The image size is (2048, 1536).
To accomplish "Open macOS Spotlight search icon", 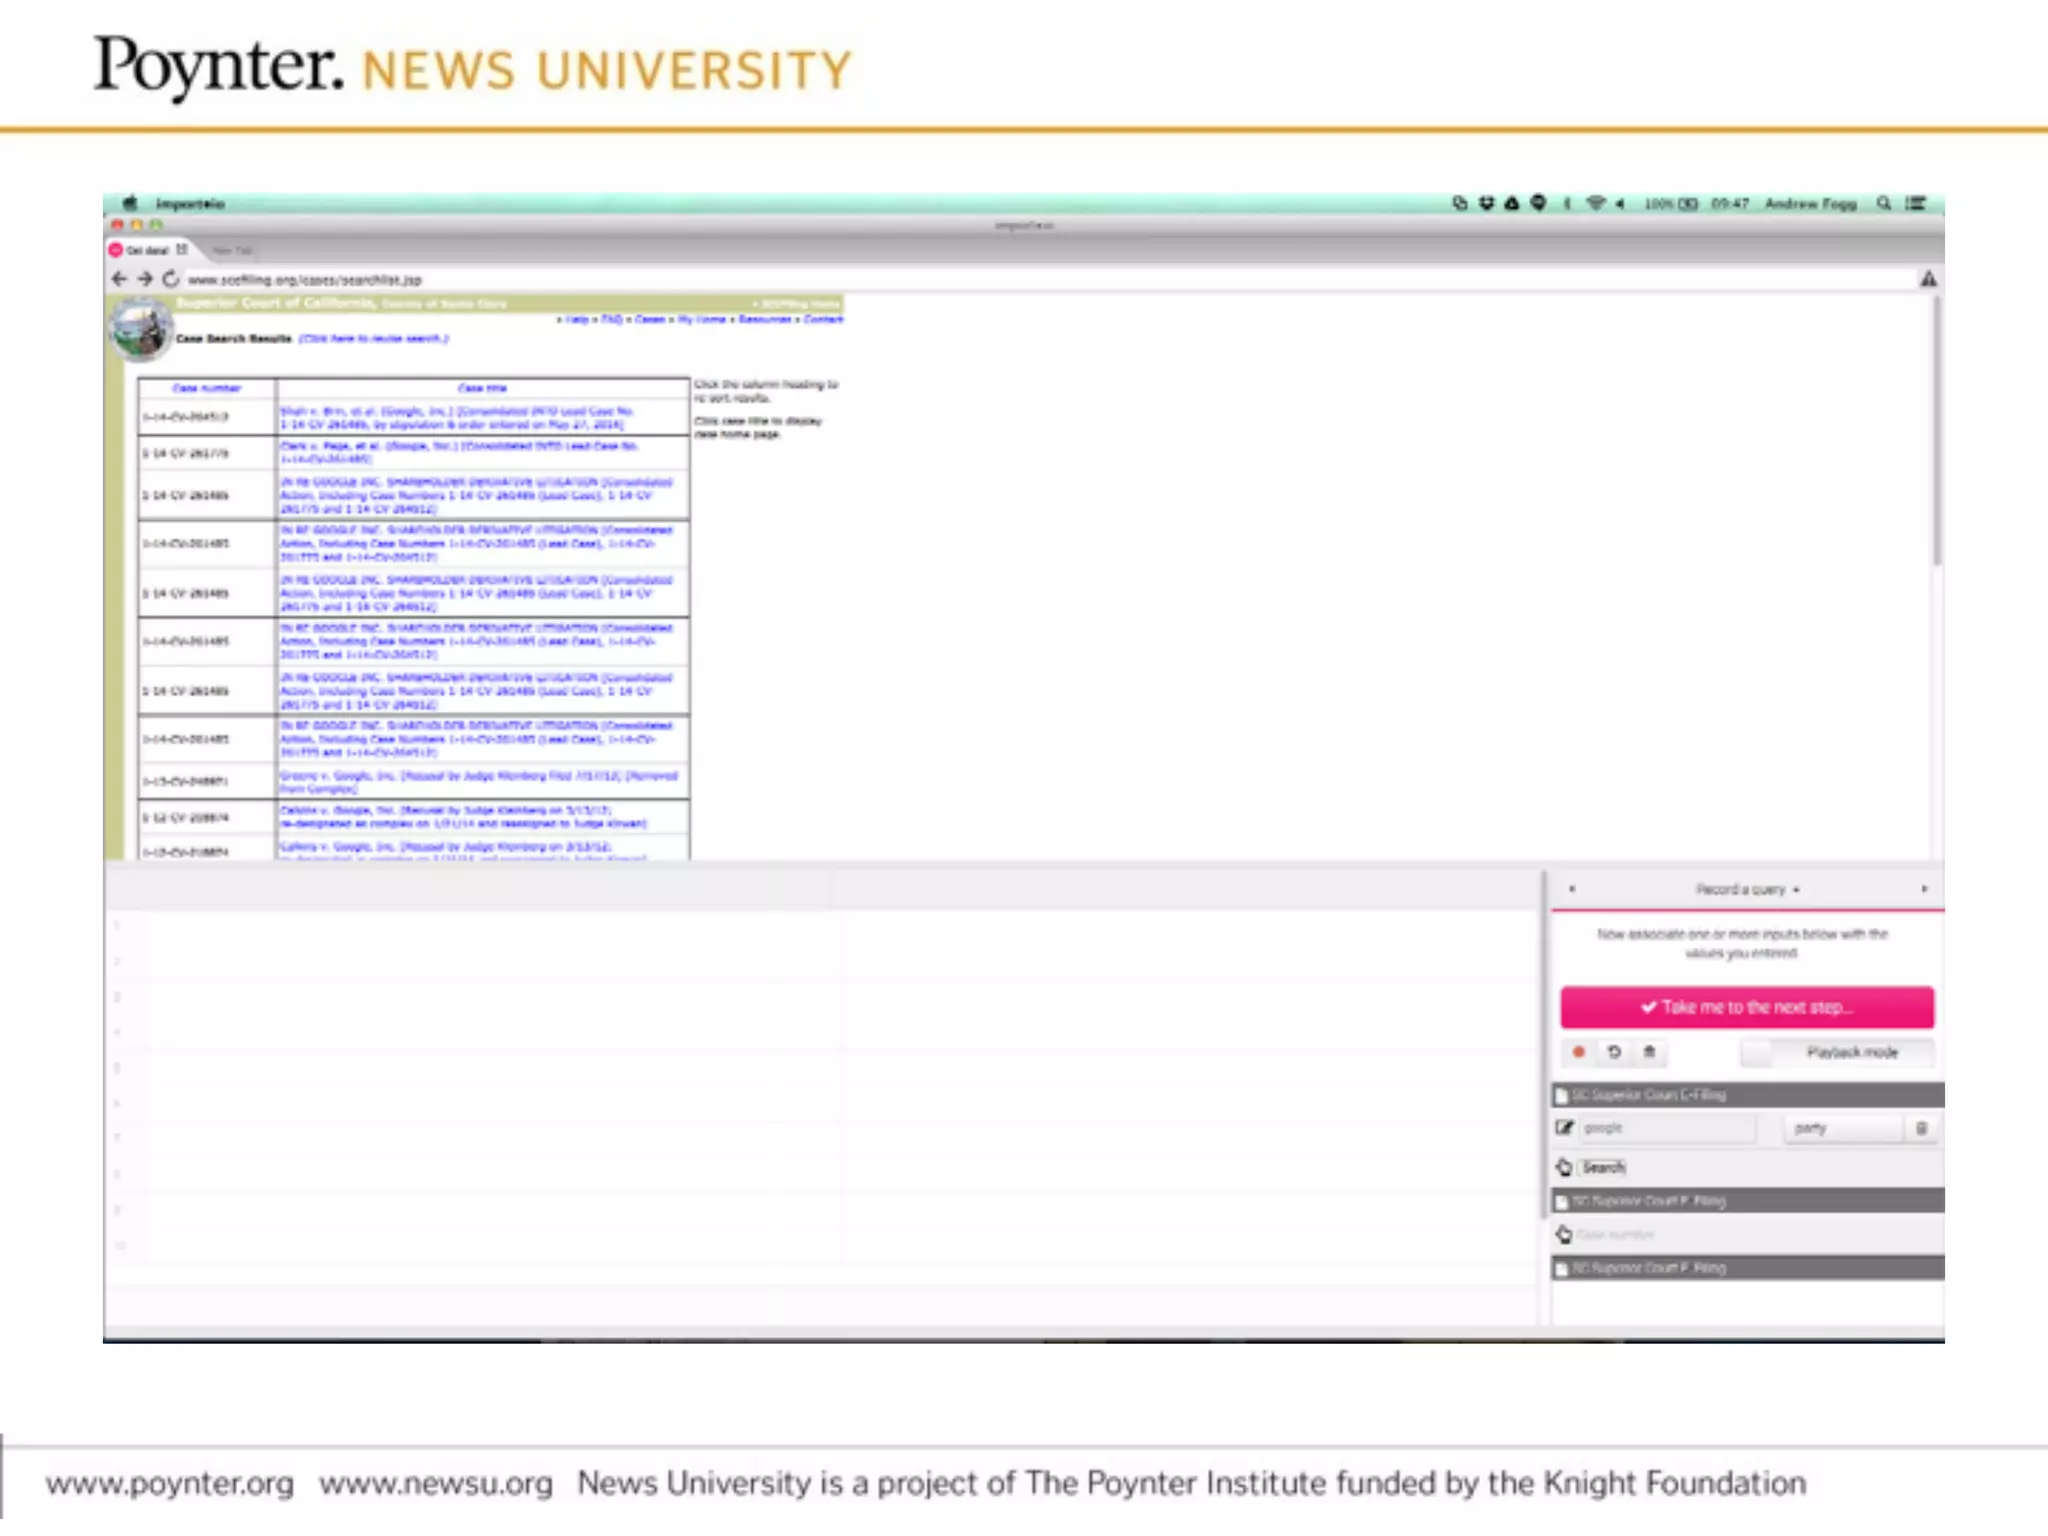I will coord(1884,204).
